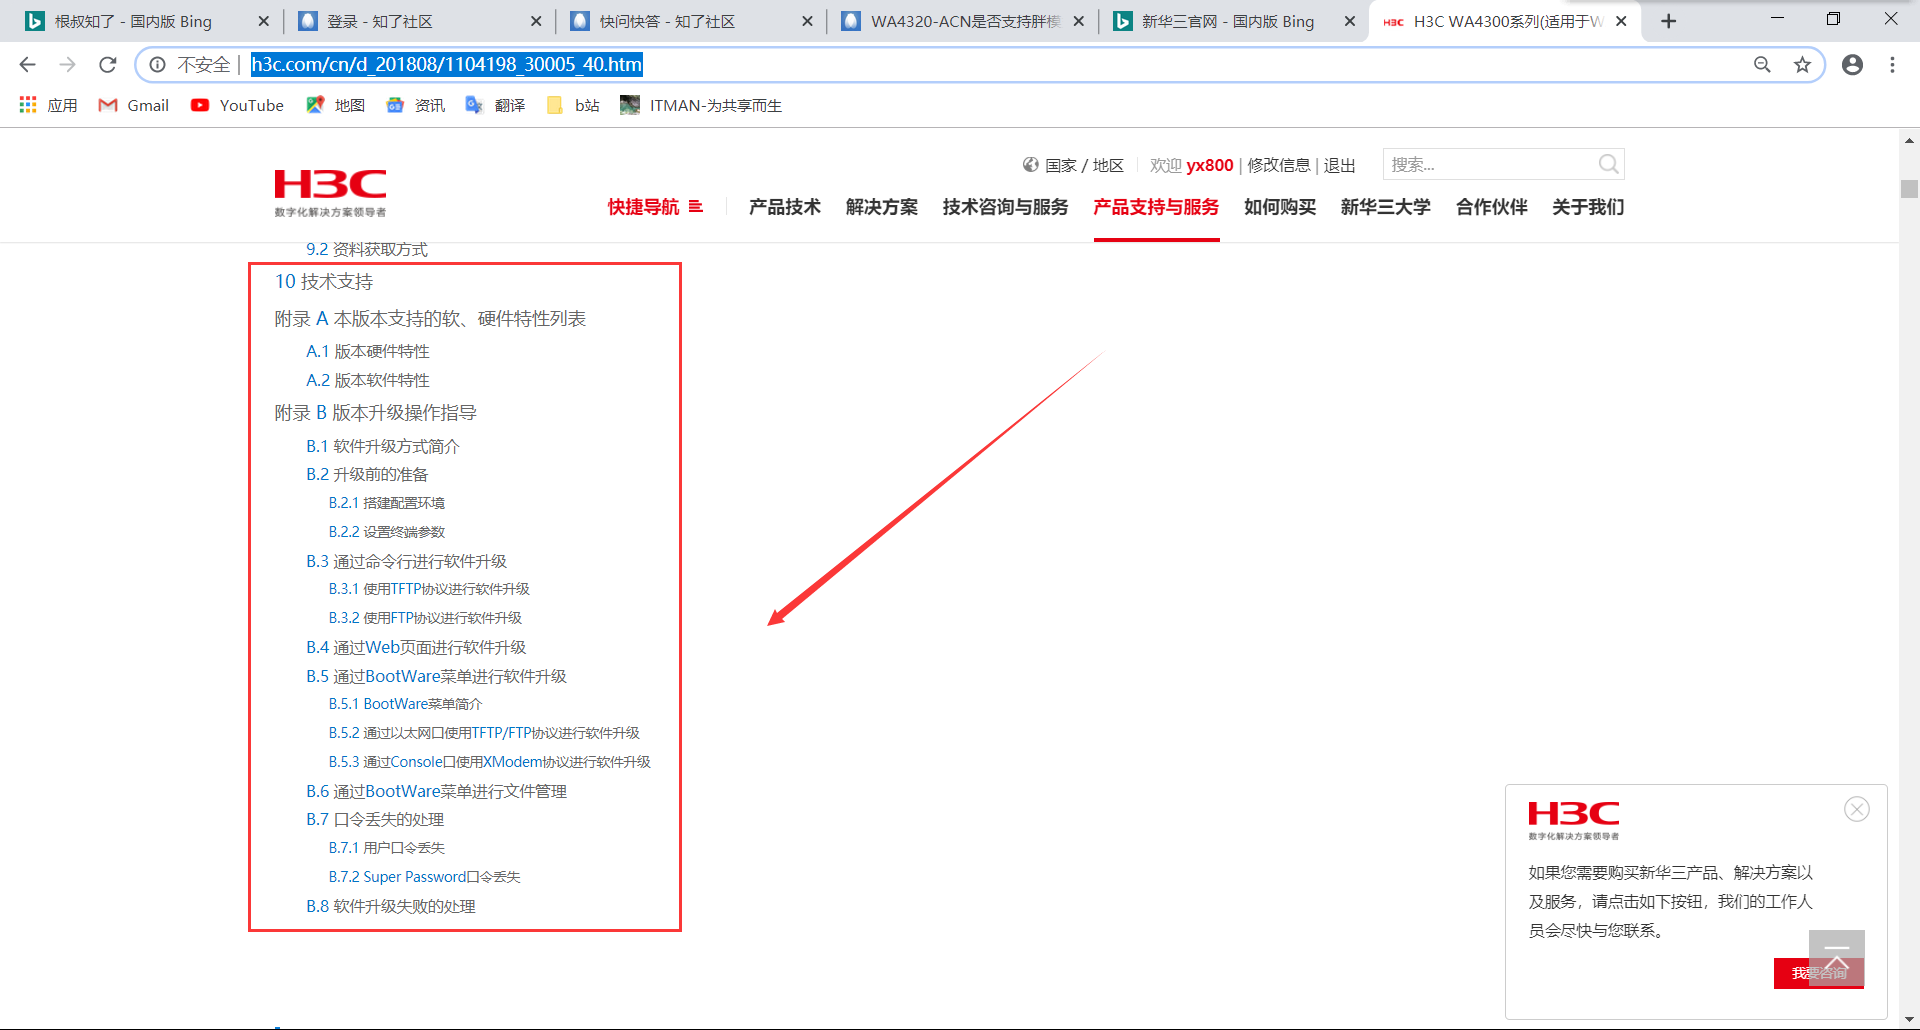Screen dimensions: 1920x1030
Task: Open section B.2 升级前的准备
Action: click(x=367, y=474)
